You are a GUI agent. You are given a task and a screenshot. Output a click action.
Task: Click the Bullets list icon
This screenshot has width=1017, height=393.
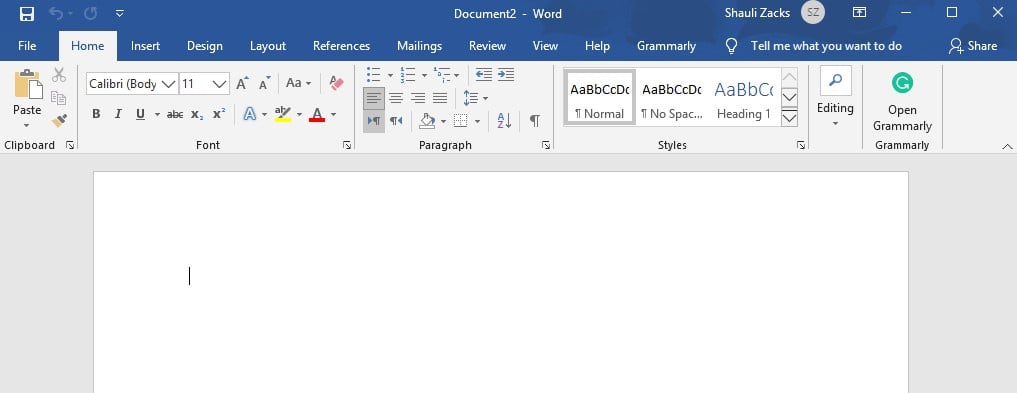click(374, 75)
